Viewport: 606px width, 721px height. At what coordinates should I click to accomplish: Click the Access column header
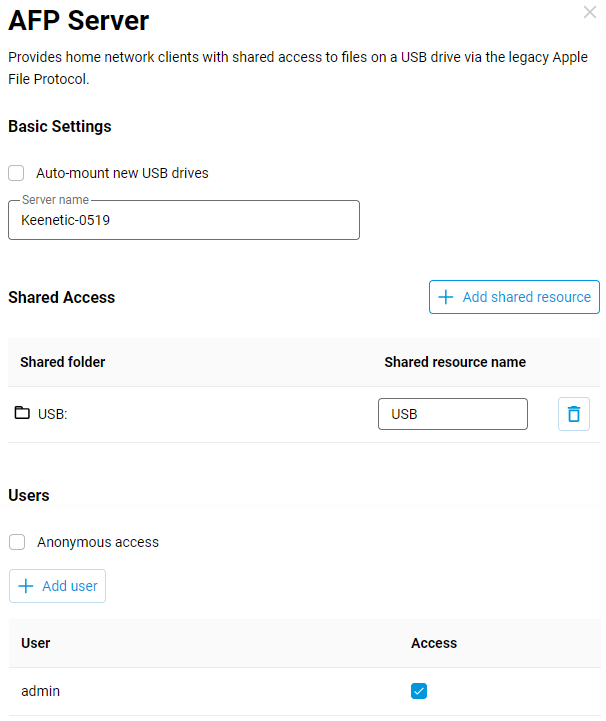point(434,643)
